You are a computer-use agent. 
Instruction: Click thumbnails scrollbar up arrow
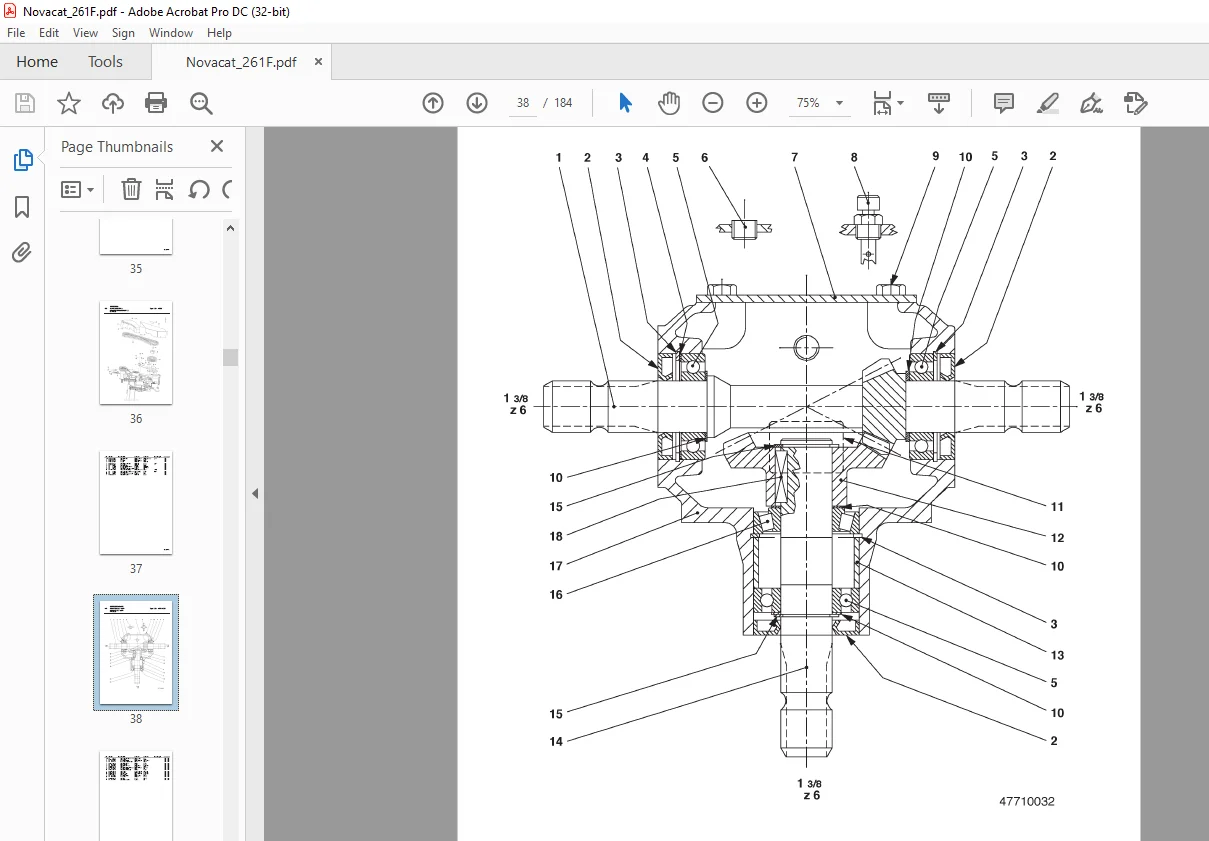click(230, 228)
